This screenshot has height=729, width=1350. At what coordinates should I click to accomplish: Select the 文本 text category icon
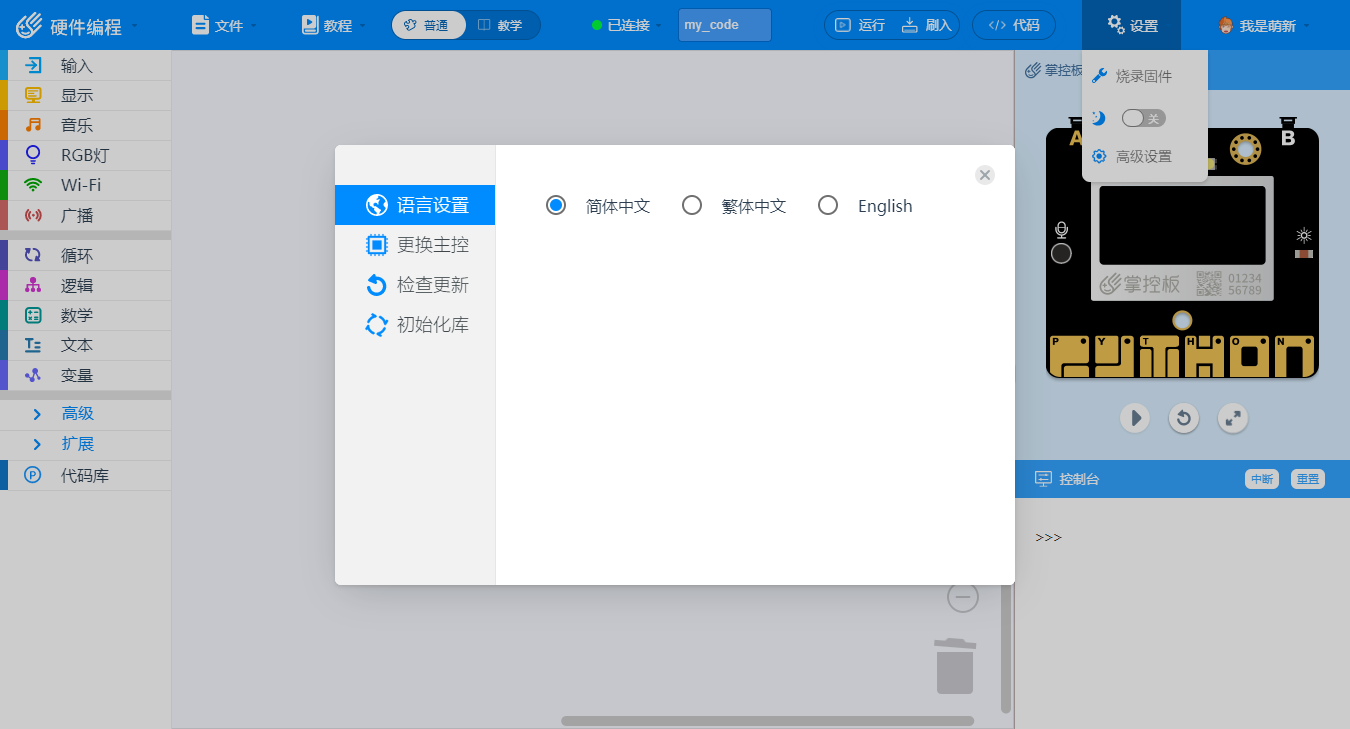pos(33,345)
